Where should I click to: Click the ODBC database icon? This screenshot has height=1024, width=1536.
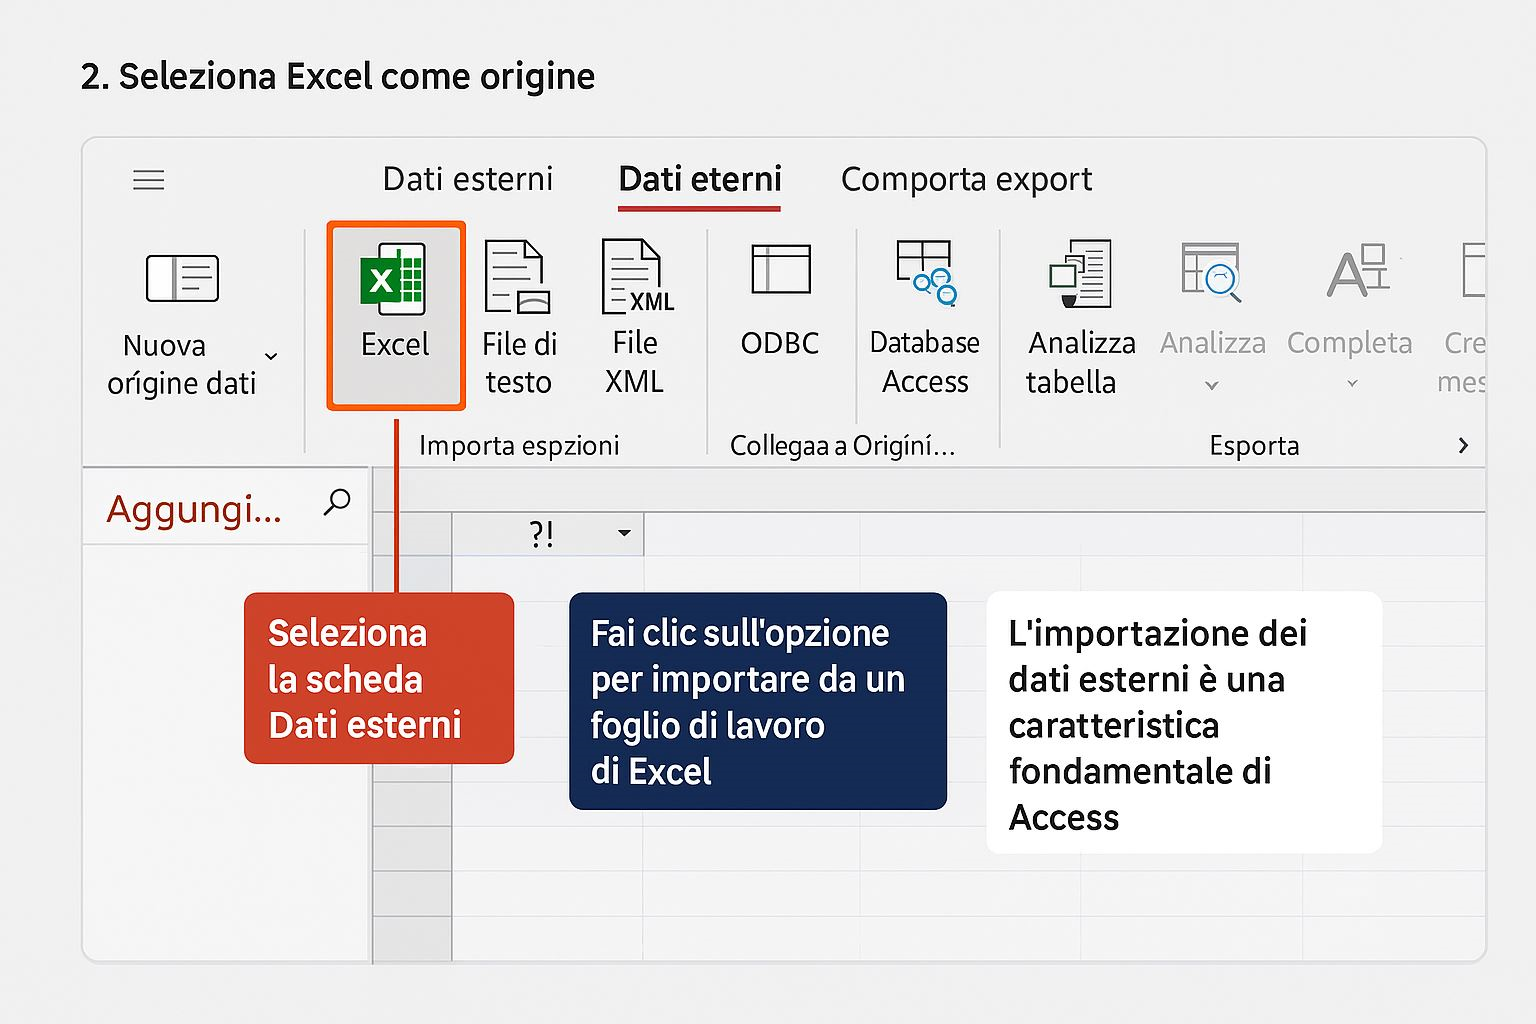coord(780,270)
